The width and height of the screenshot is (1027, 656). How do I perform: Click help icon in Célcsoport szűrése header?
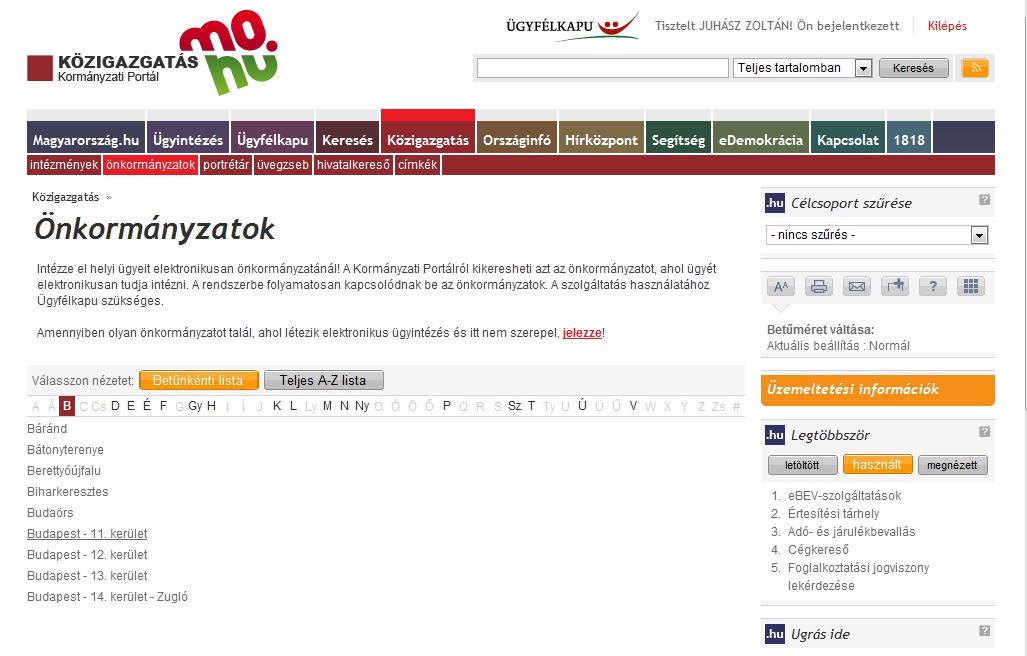click(x=984, y=200)
